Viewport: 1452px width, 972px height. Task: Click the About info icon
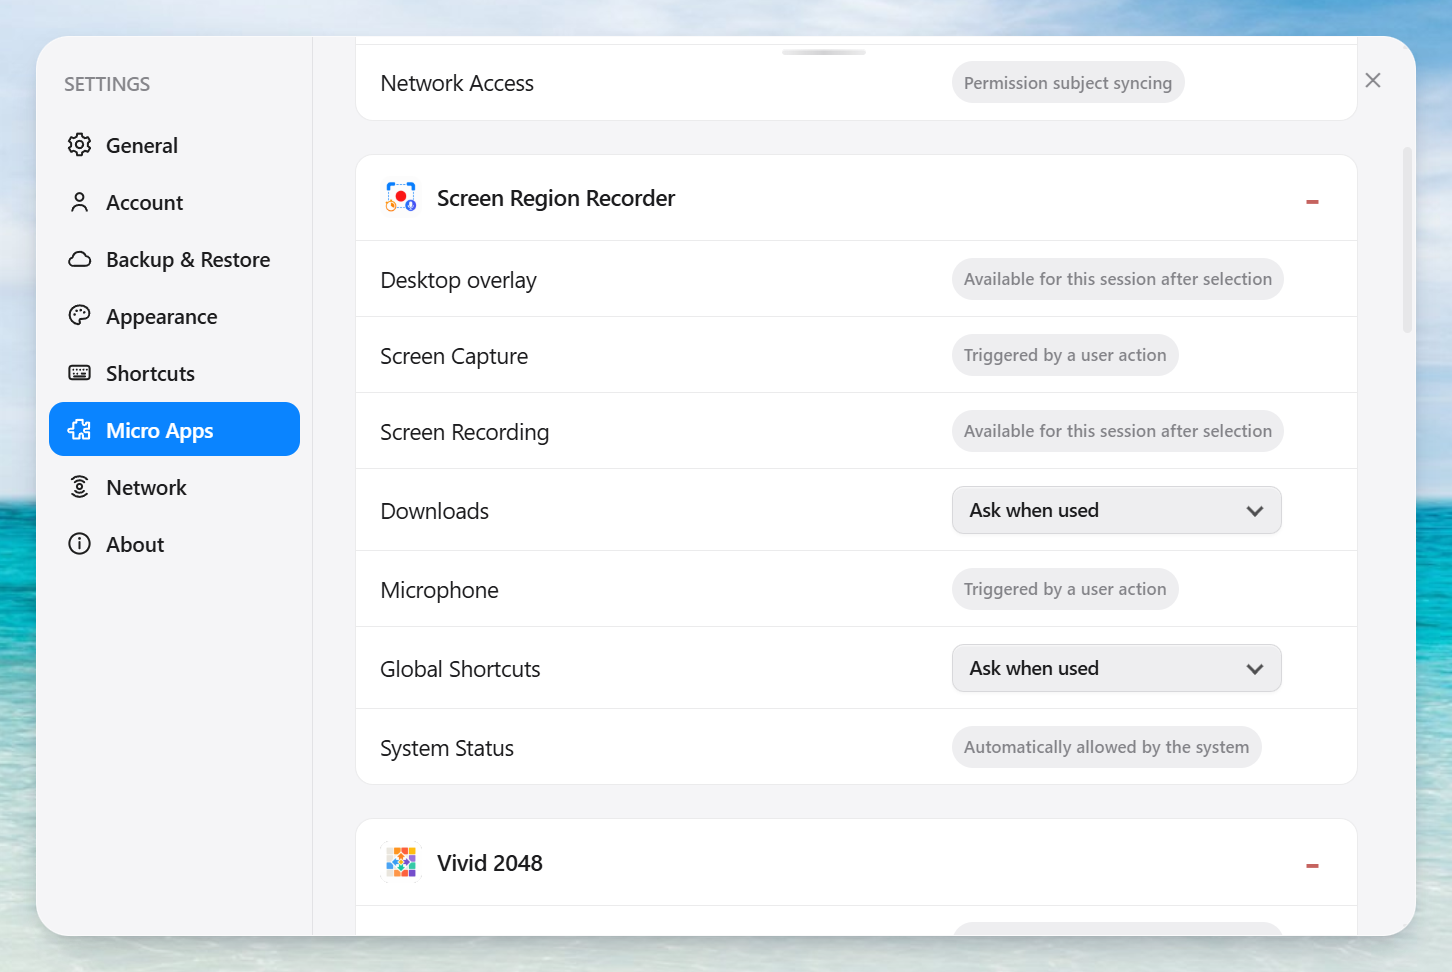coord(80,544)
